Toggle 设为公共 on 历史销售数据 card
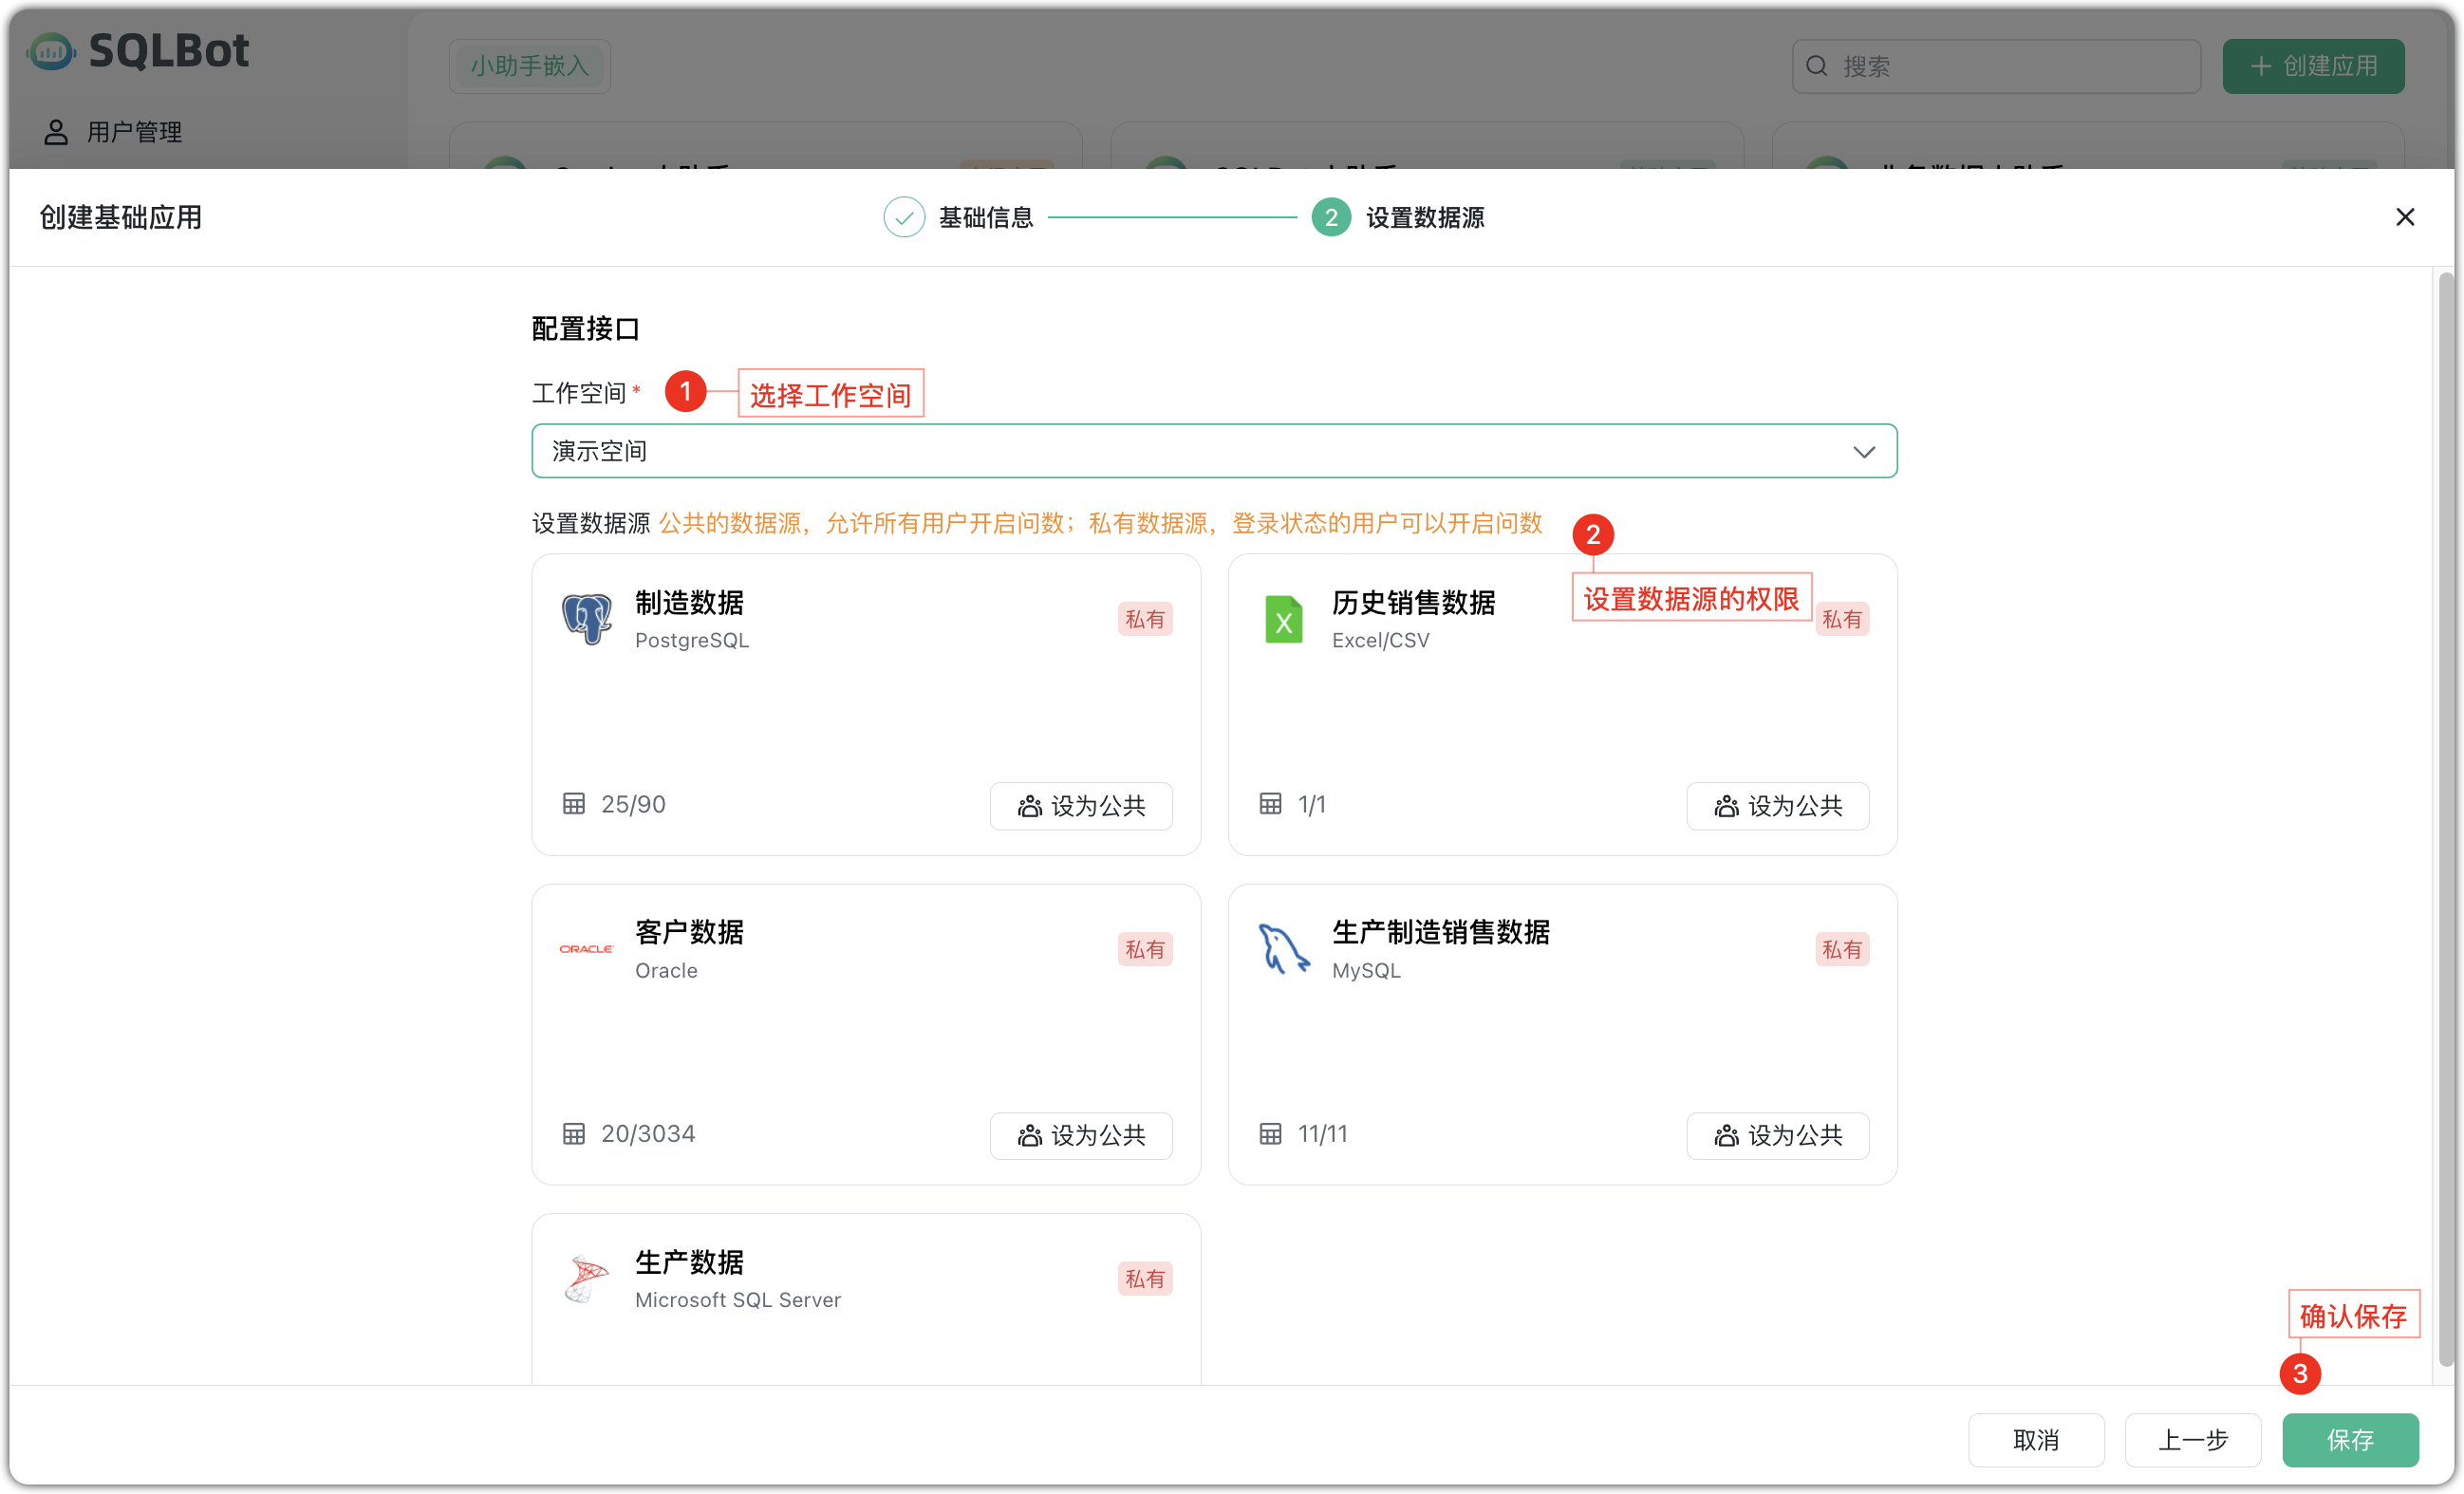The width and height of the screenshot is (2464, 1494). (1777, 805)
